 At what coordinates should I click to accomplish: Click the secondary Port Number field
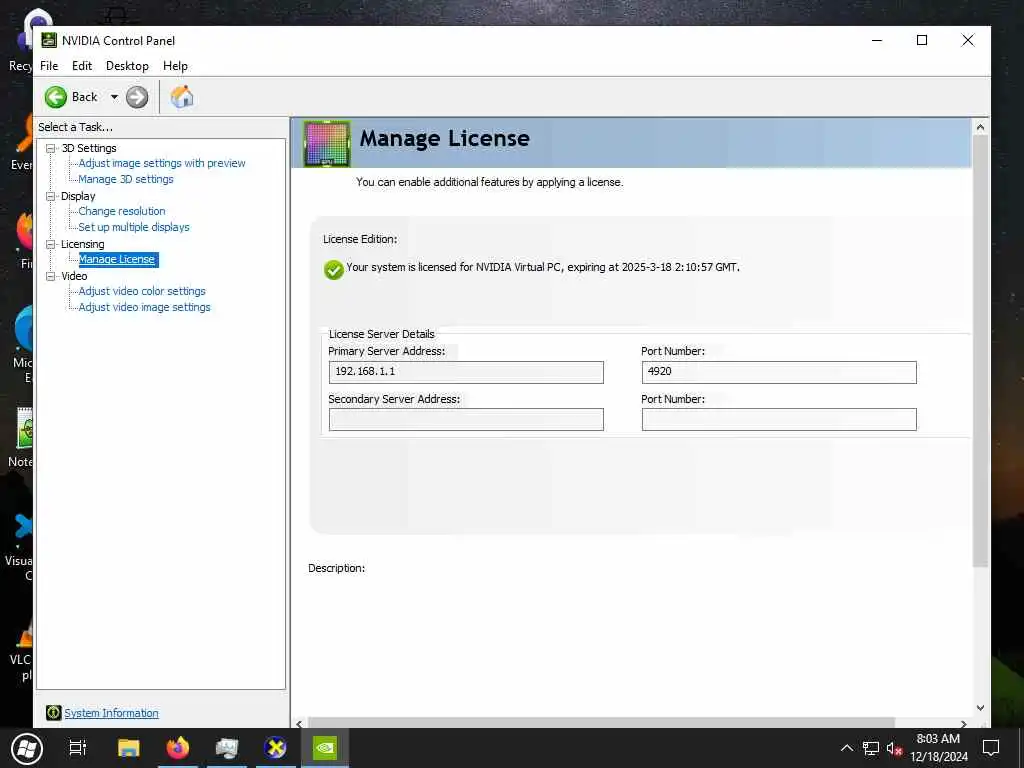click(779, 419)
